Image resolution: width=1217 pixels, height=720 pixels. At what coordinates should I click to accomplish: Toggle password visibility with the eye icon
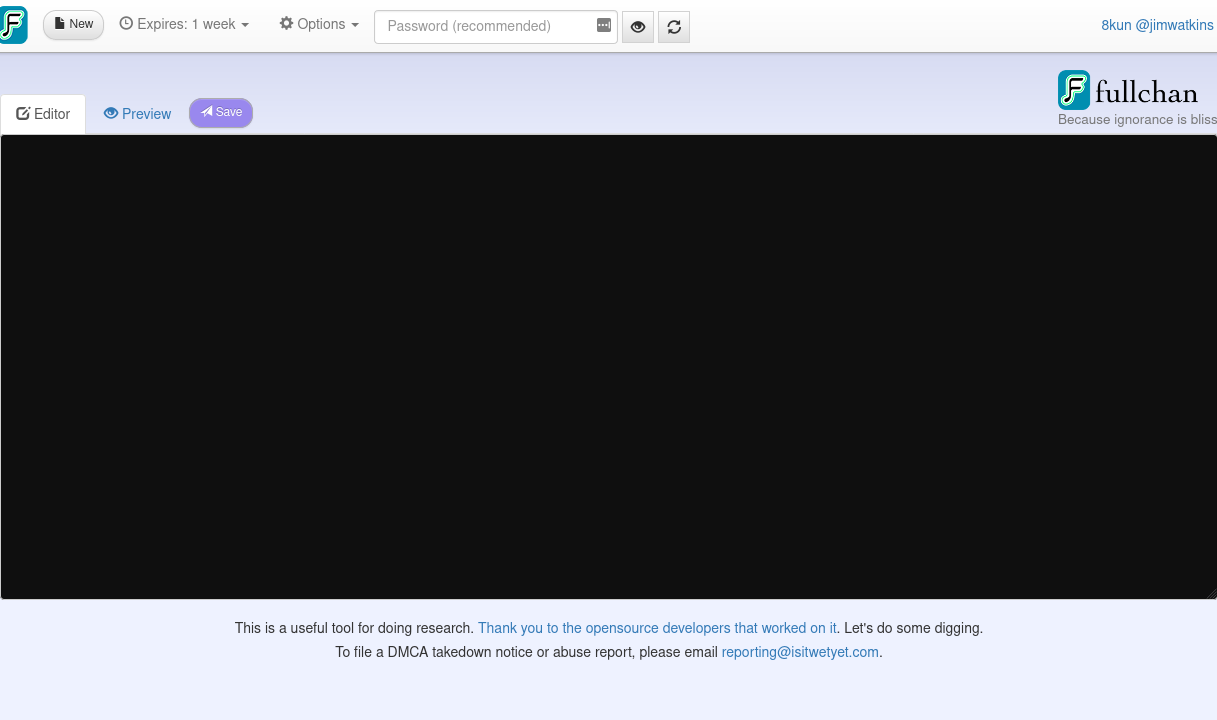tap(638, 27)
